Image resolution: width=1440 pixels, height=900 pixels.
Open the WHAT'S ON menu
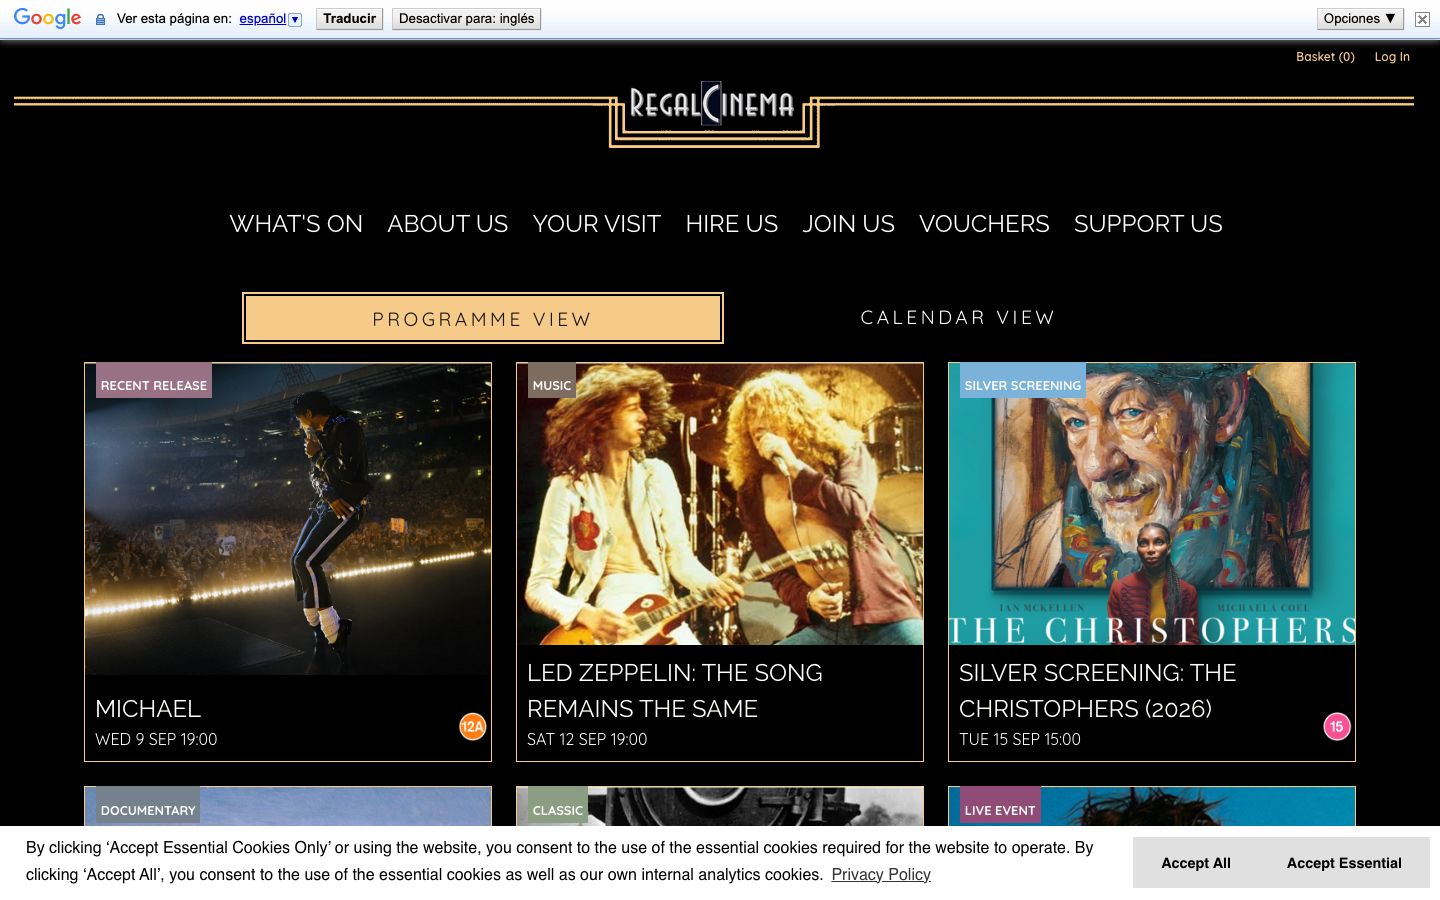[296, 224]
